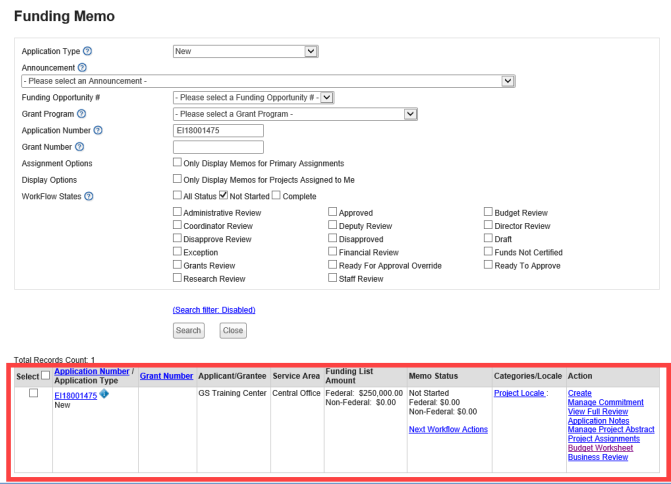
Task: Sort by the Grant Number column header
Action: 166,376
